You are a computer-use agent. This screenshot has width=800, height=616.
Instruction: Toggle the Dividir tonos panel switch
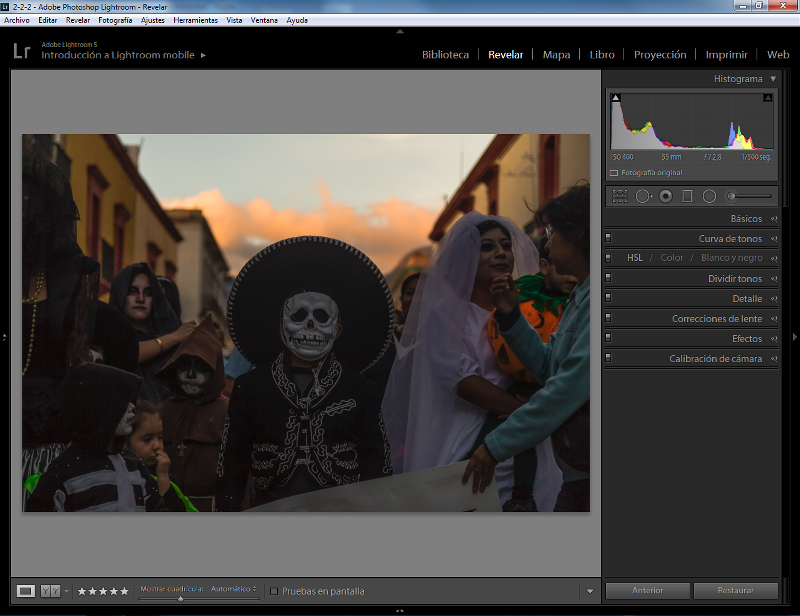(608, 278)
